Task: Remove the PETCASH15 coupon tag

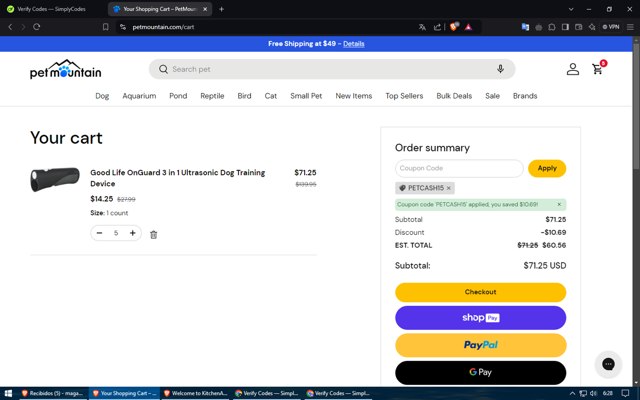Action: pyautogui.click(x=449, y=188)
